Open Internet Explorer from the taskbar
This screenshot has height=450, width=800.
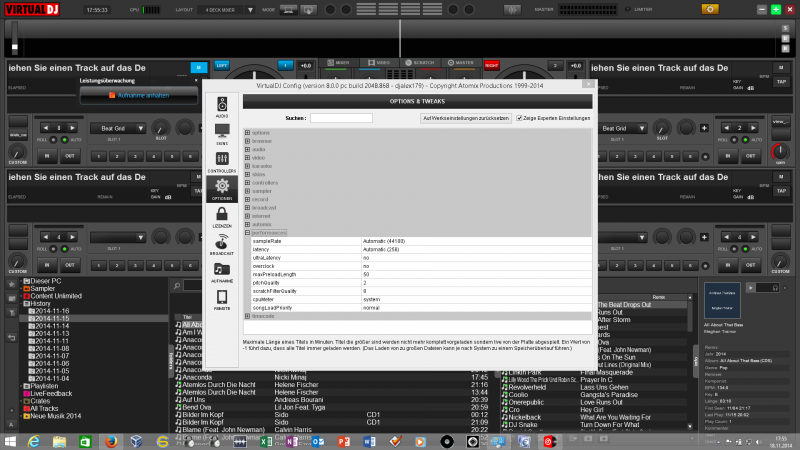(34, 441)
